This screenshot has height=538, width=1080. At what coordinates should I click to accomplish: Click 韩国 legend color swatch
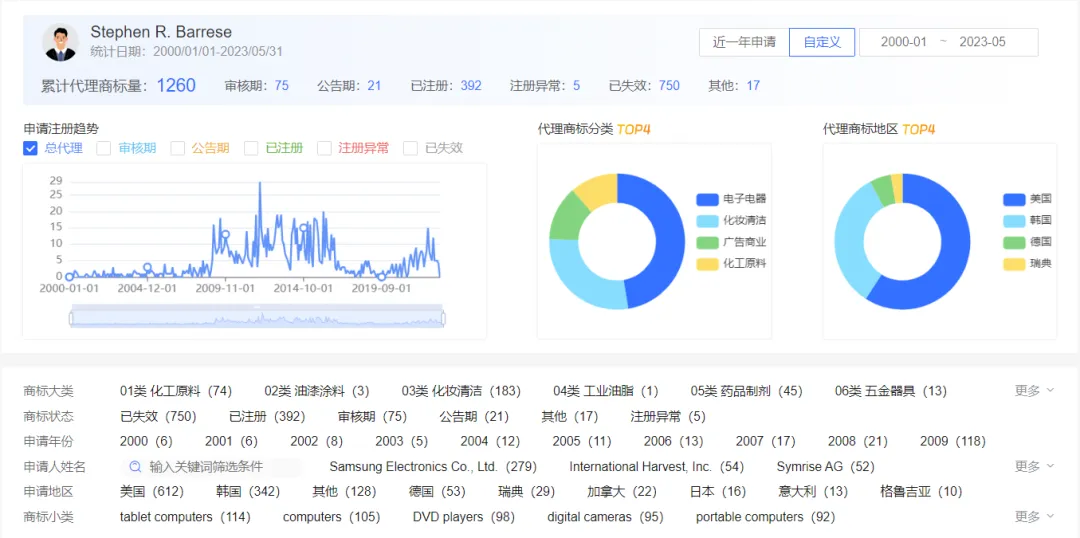click(x=1014, y=220)
